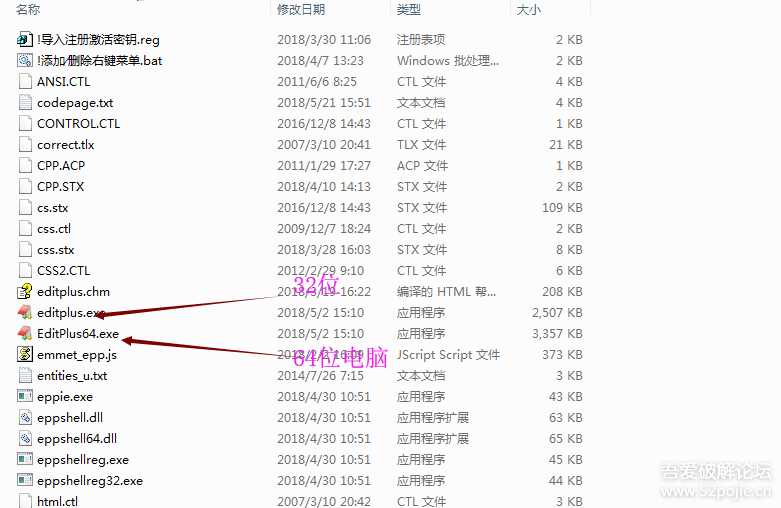This screenshot has width=781, height=508.
Task: Select file name eppshellreg.exe
Action: pos(83,460)
